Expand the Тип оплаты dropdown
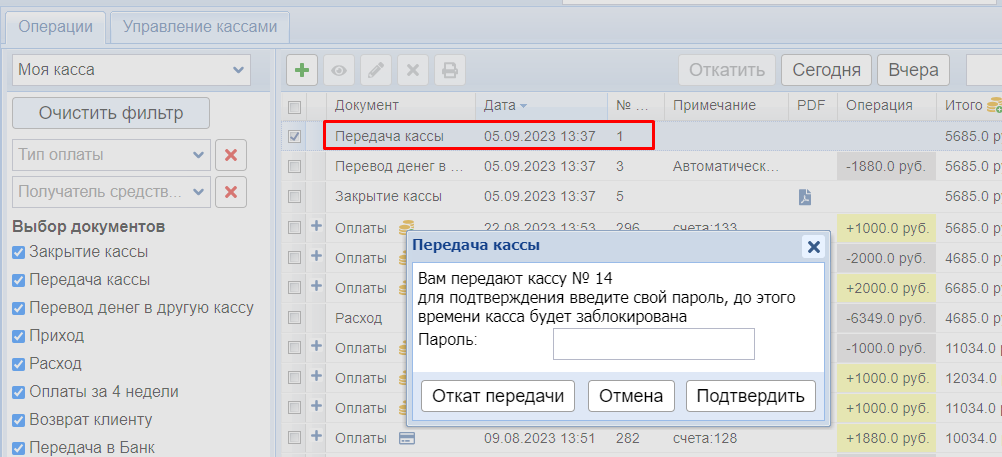 click(x=111, y=155)
